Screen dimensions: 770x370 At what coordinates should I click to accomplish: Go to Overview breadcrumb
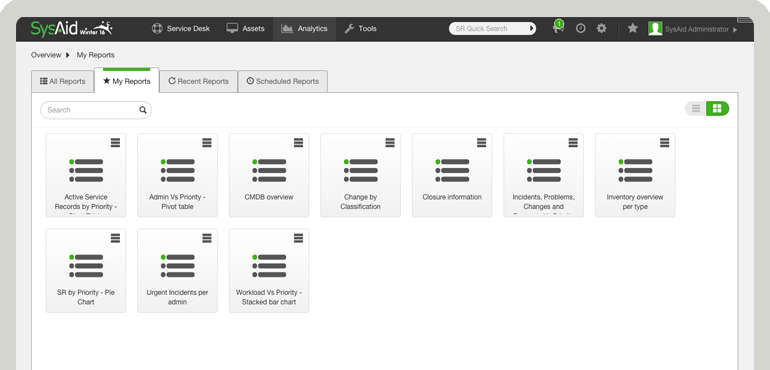46,55
